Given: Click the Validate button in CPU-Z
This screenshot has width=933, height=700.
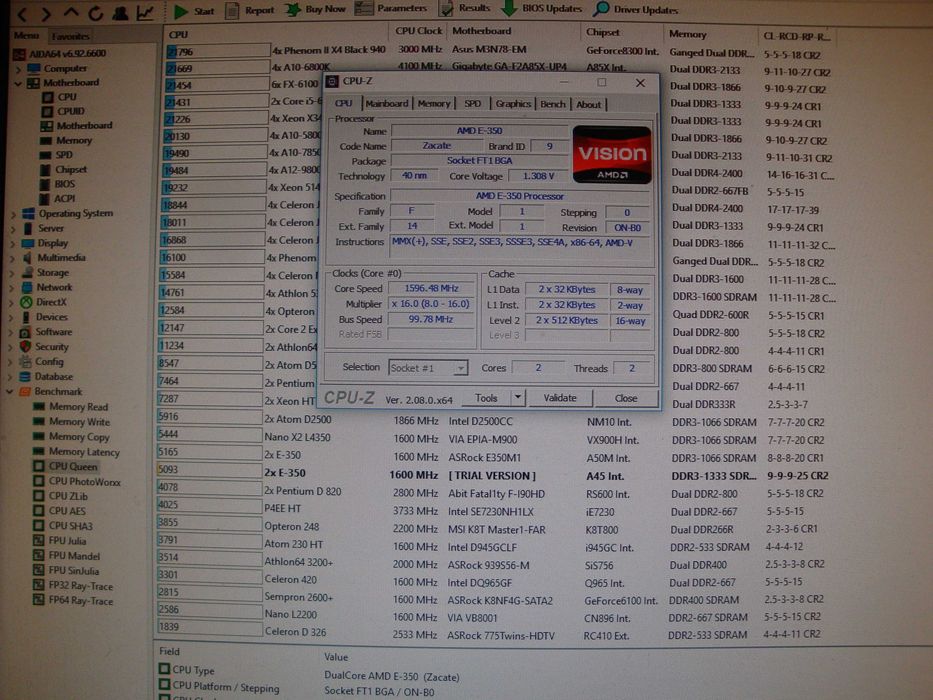Looking at the screenshot, I should click(x=560, y=398).
